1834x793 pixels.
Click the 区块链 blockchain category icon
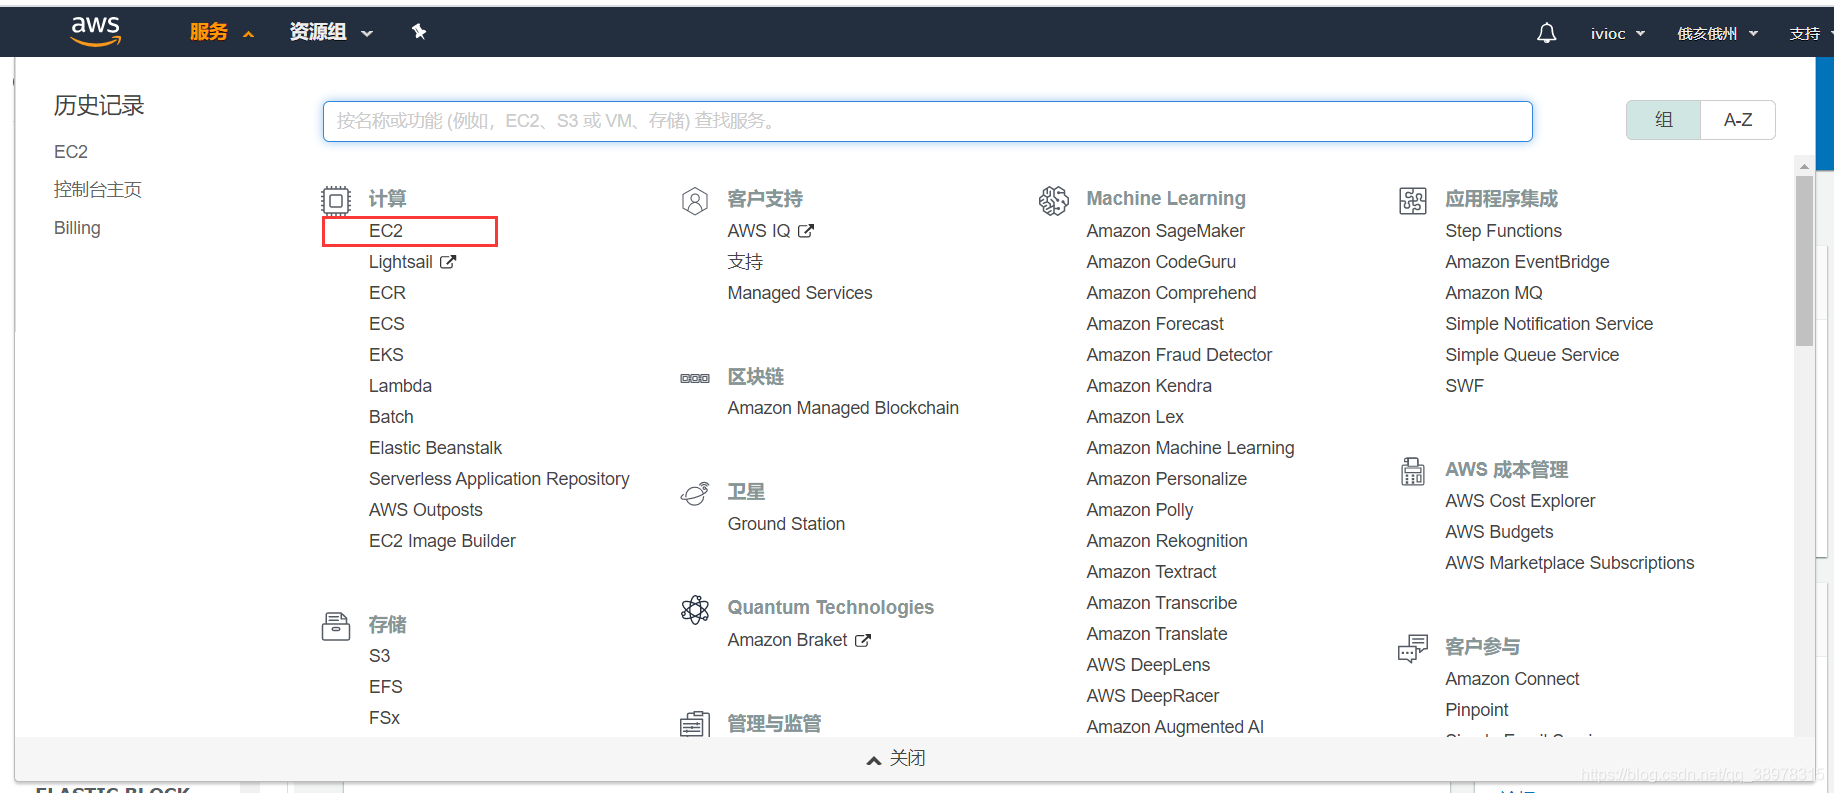pyautogui.click(x=695, y=378)
